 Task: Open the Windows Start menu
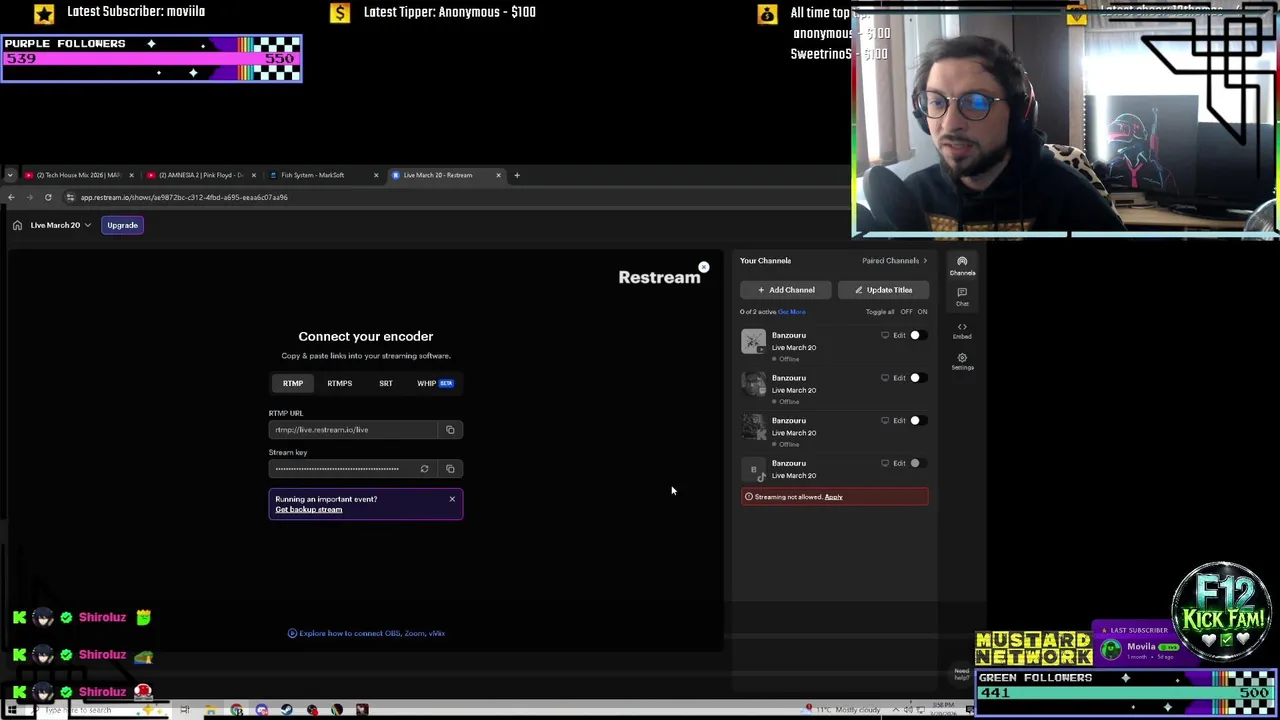tap(12, 710)
